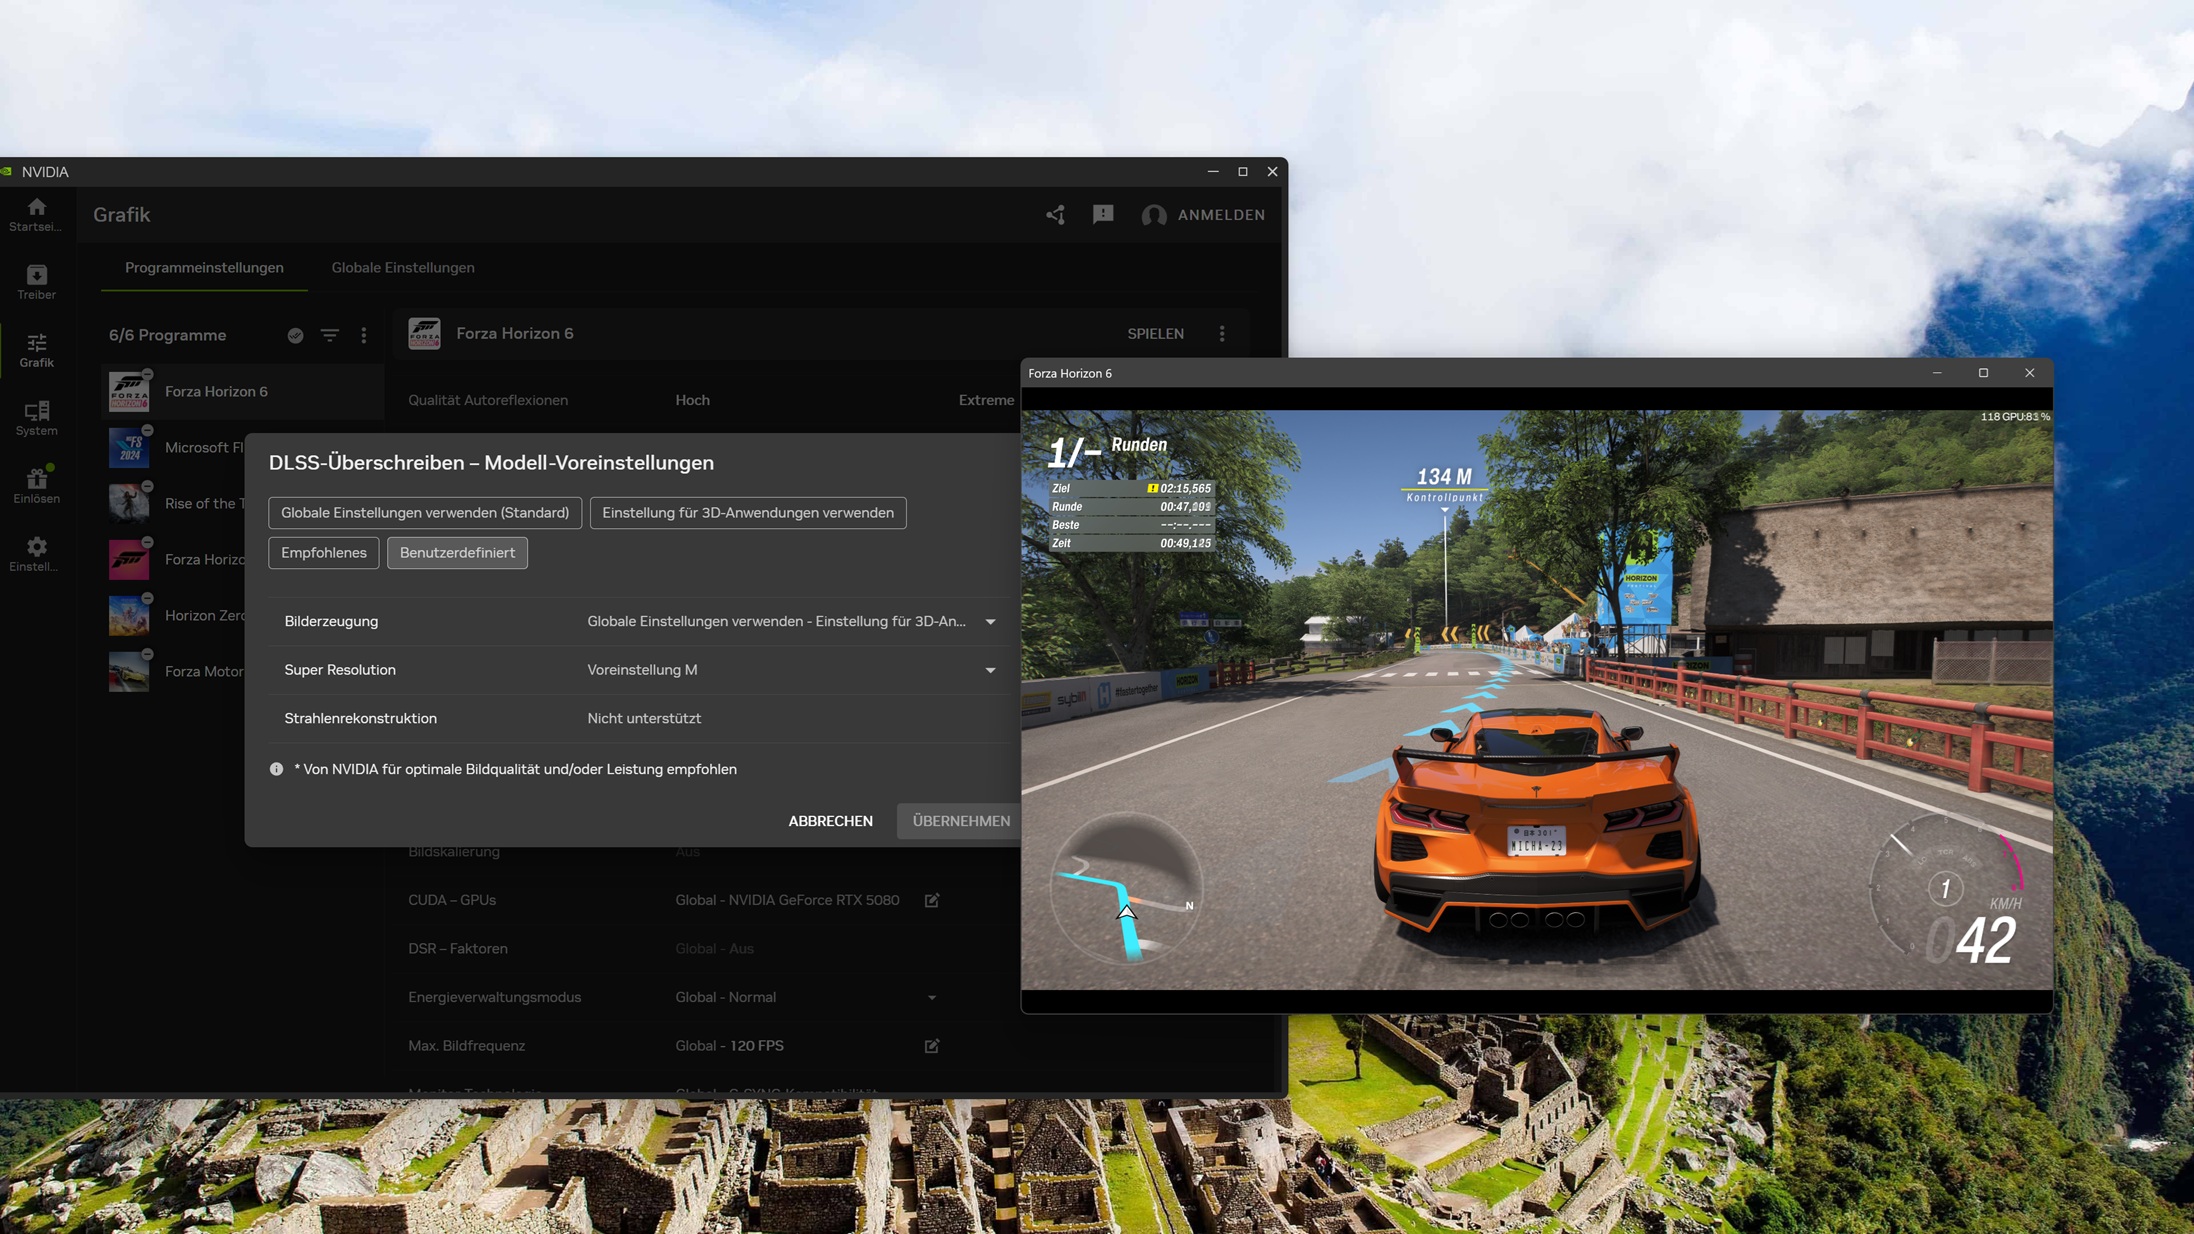Select the Microsoft Flight Simulator 2024 entry
The image size is (2194, 1234).
tap(175, 448)
